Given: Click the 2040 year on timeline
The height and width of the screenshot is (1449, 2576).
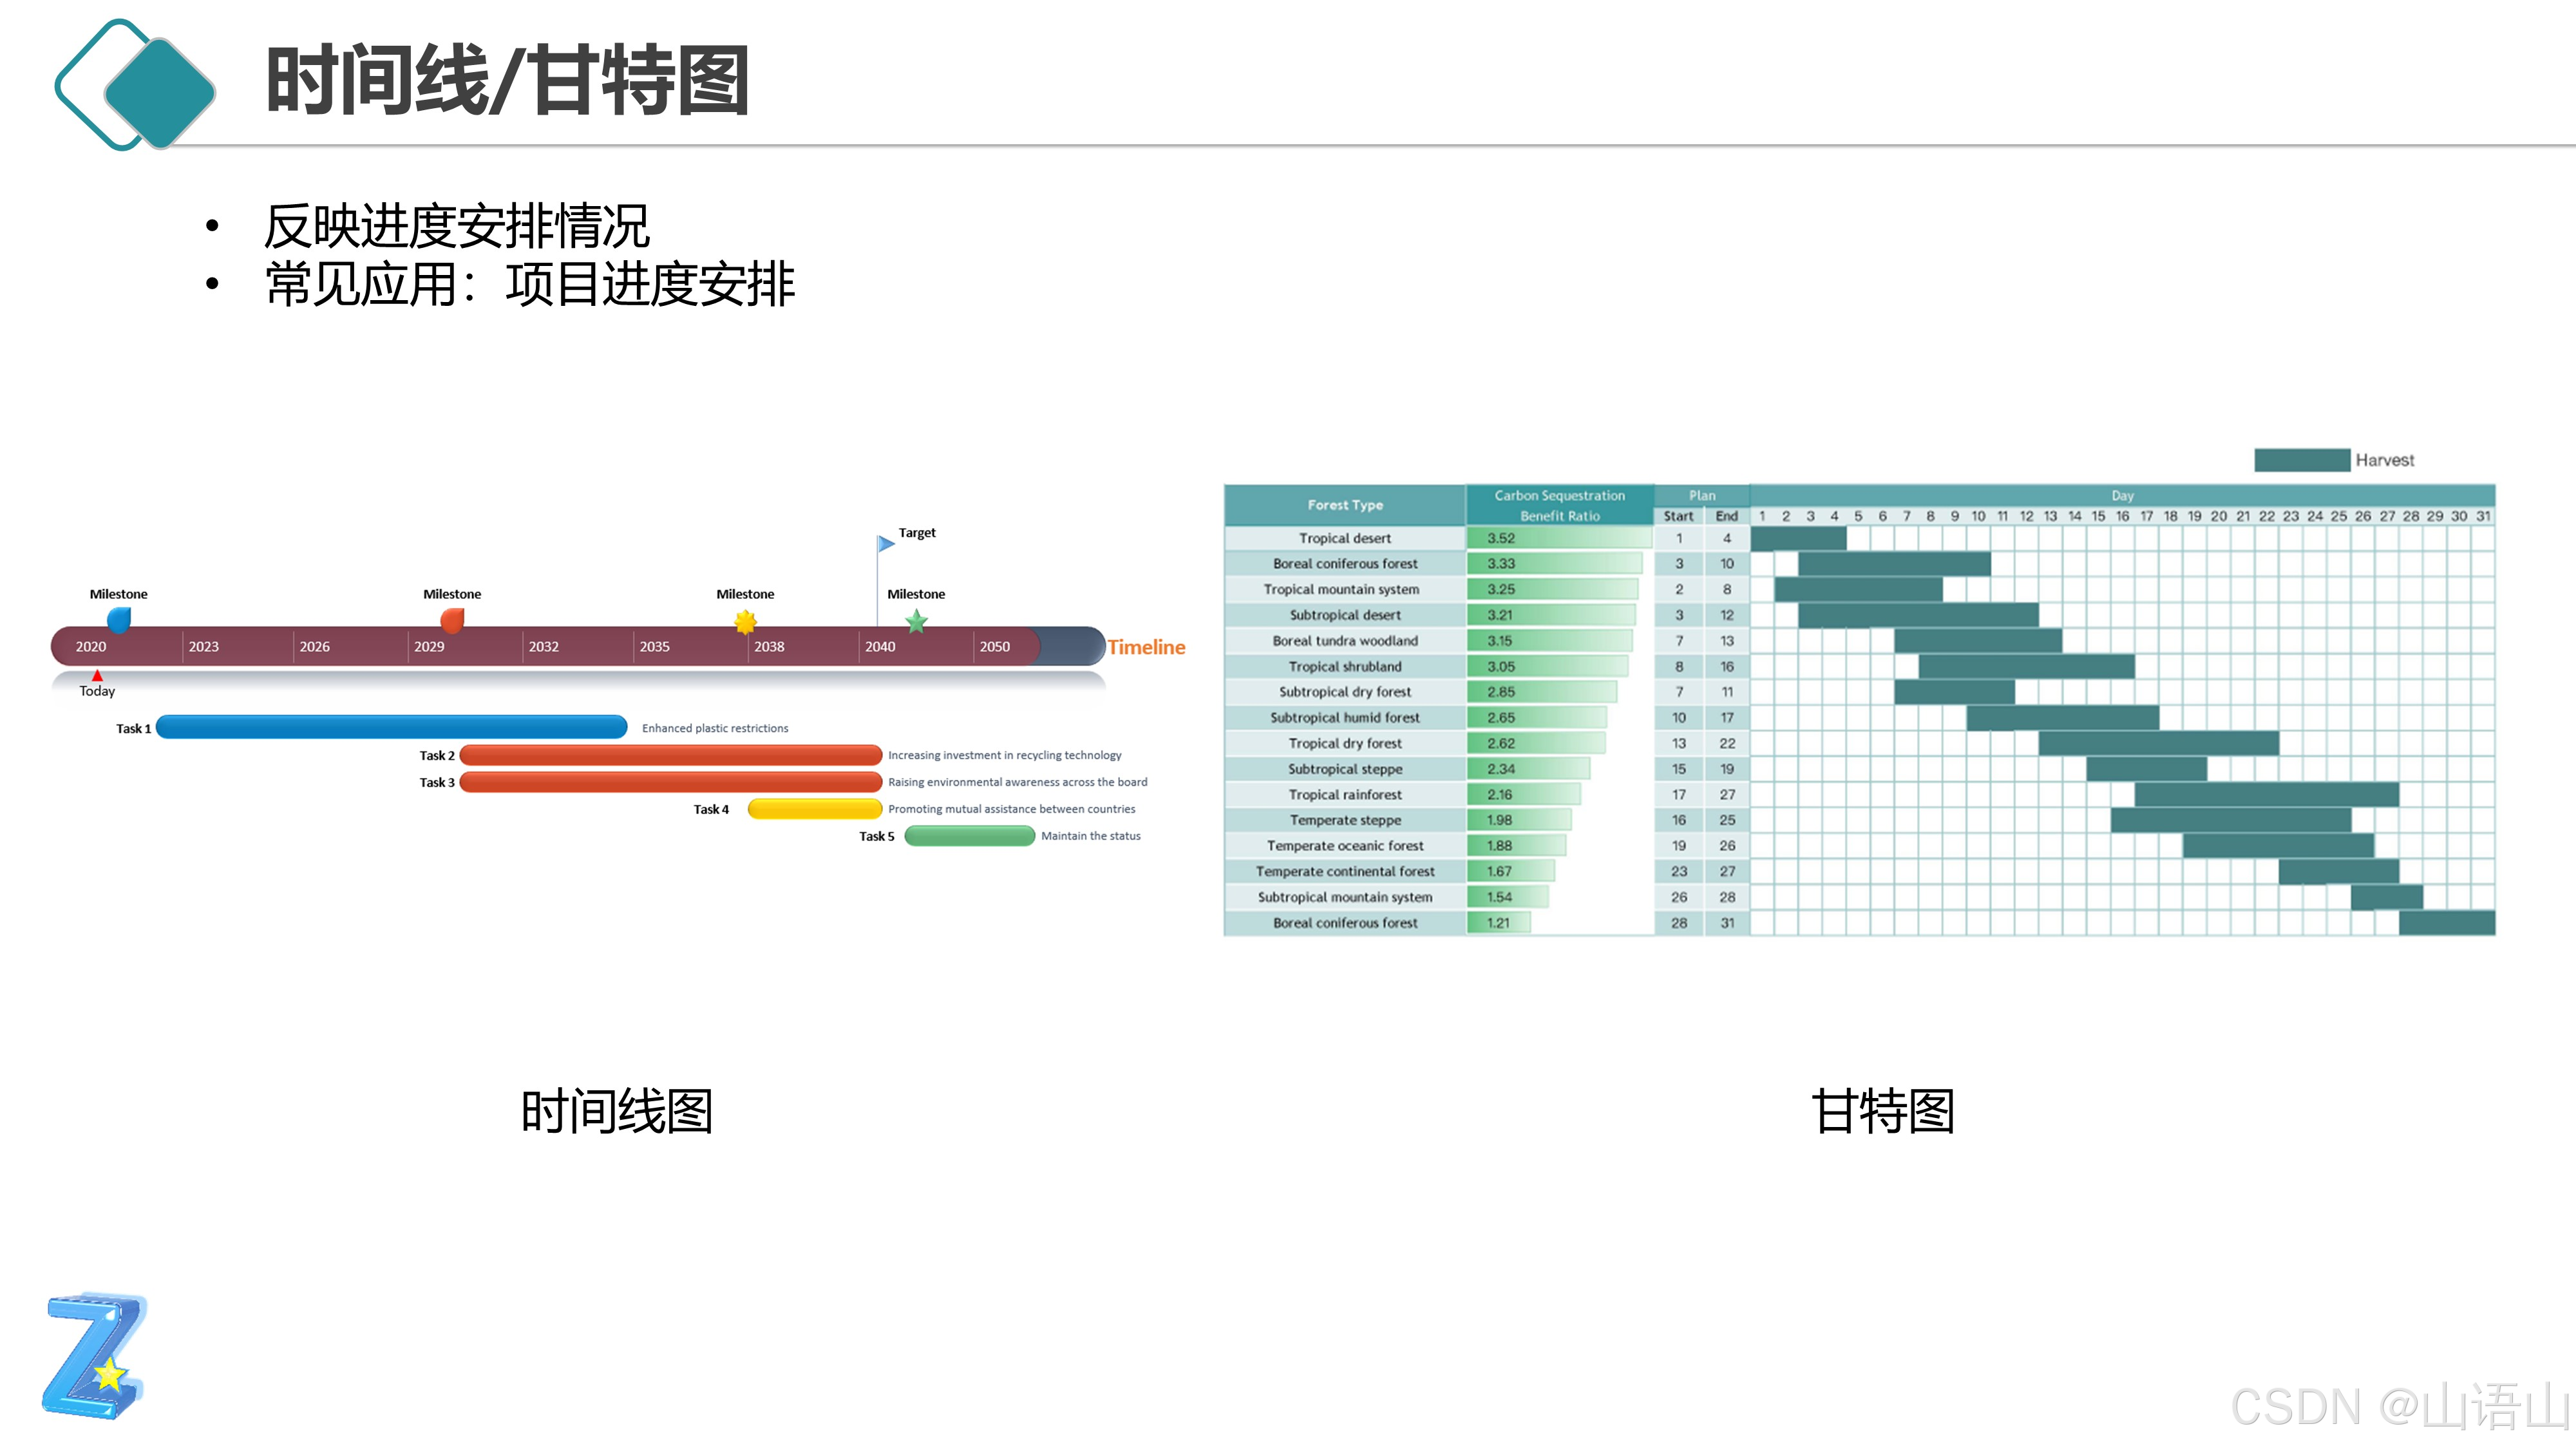Looking at the screenshot, I should click(x=880, y=646).
